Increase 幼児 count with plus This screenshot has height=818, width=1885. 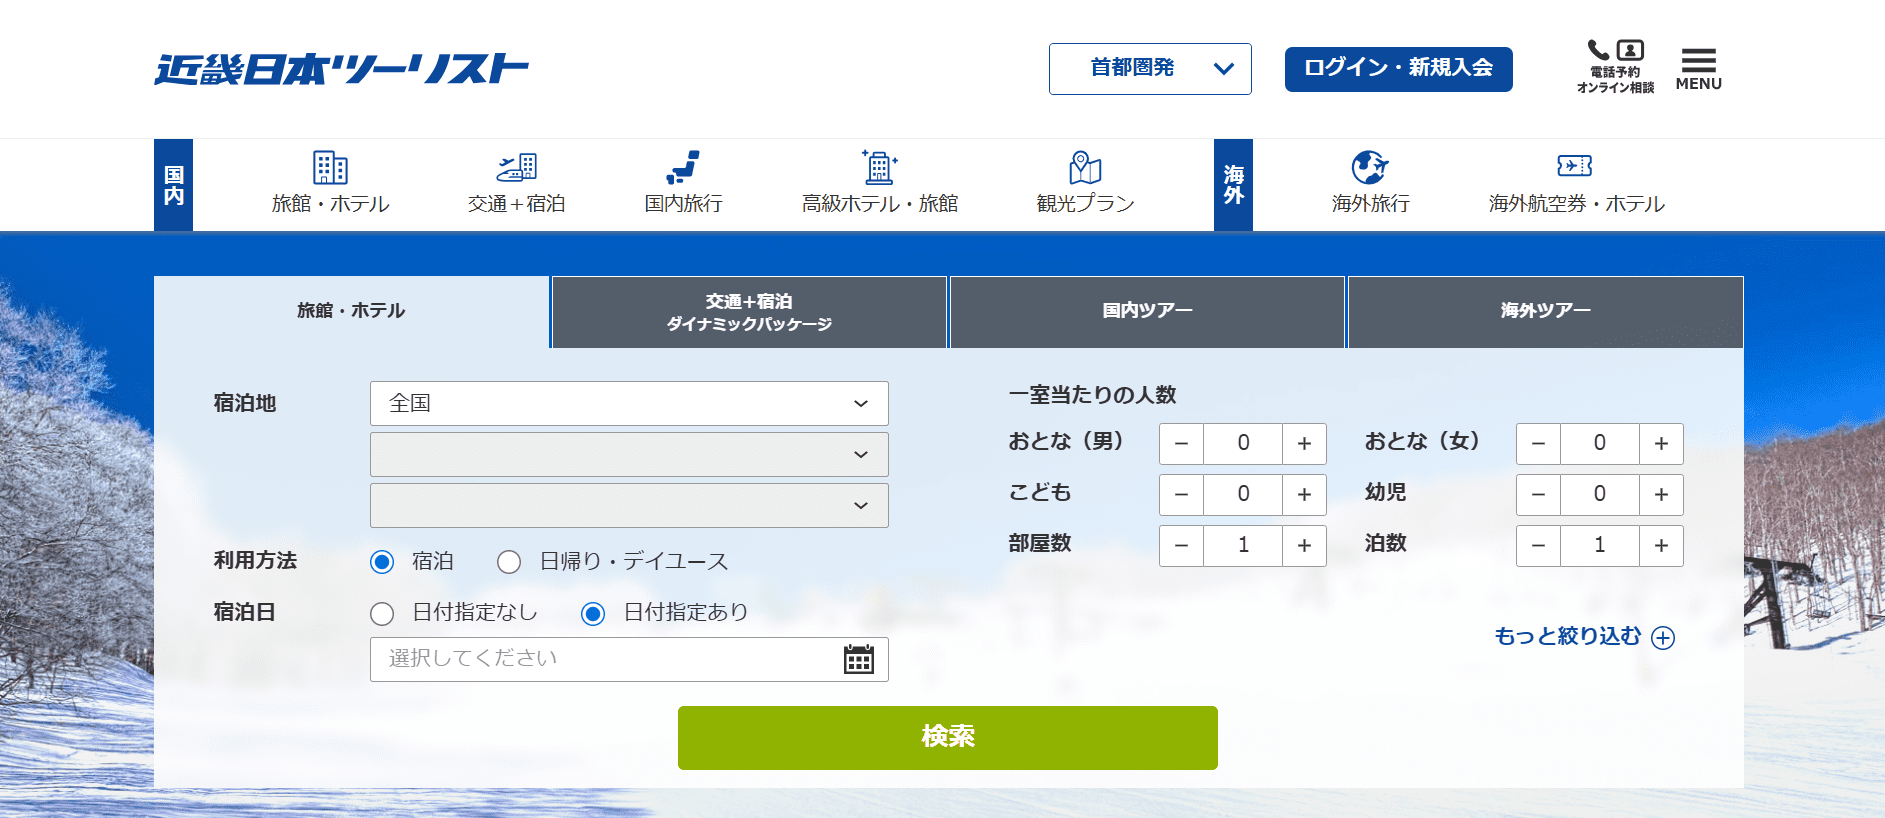tap(1661, 495)
